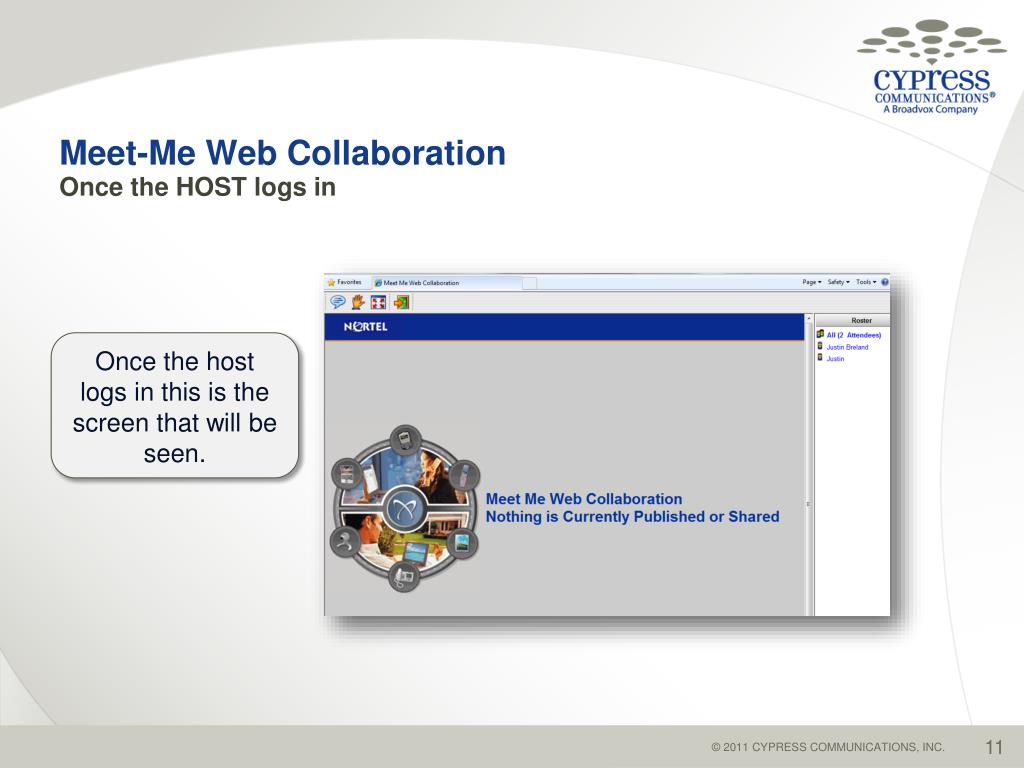Open a new blank browser tab
This screenshot has height=768, width=1024.
tap(530, 283)
